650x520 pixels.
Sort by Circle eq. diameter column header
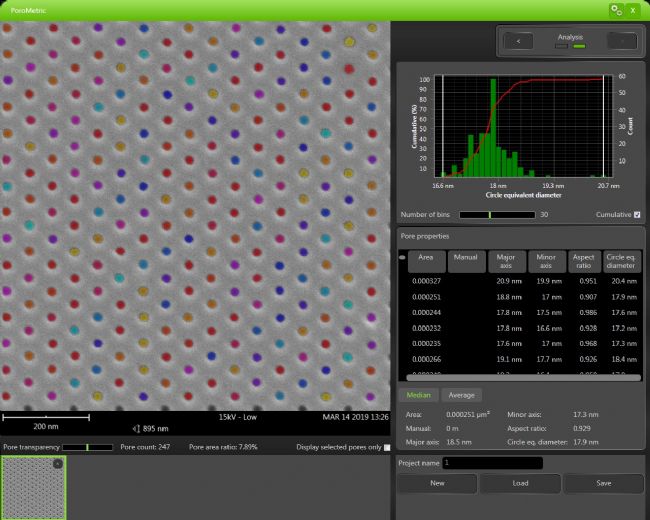point(620,262)
